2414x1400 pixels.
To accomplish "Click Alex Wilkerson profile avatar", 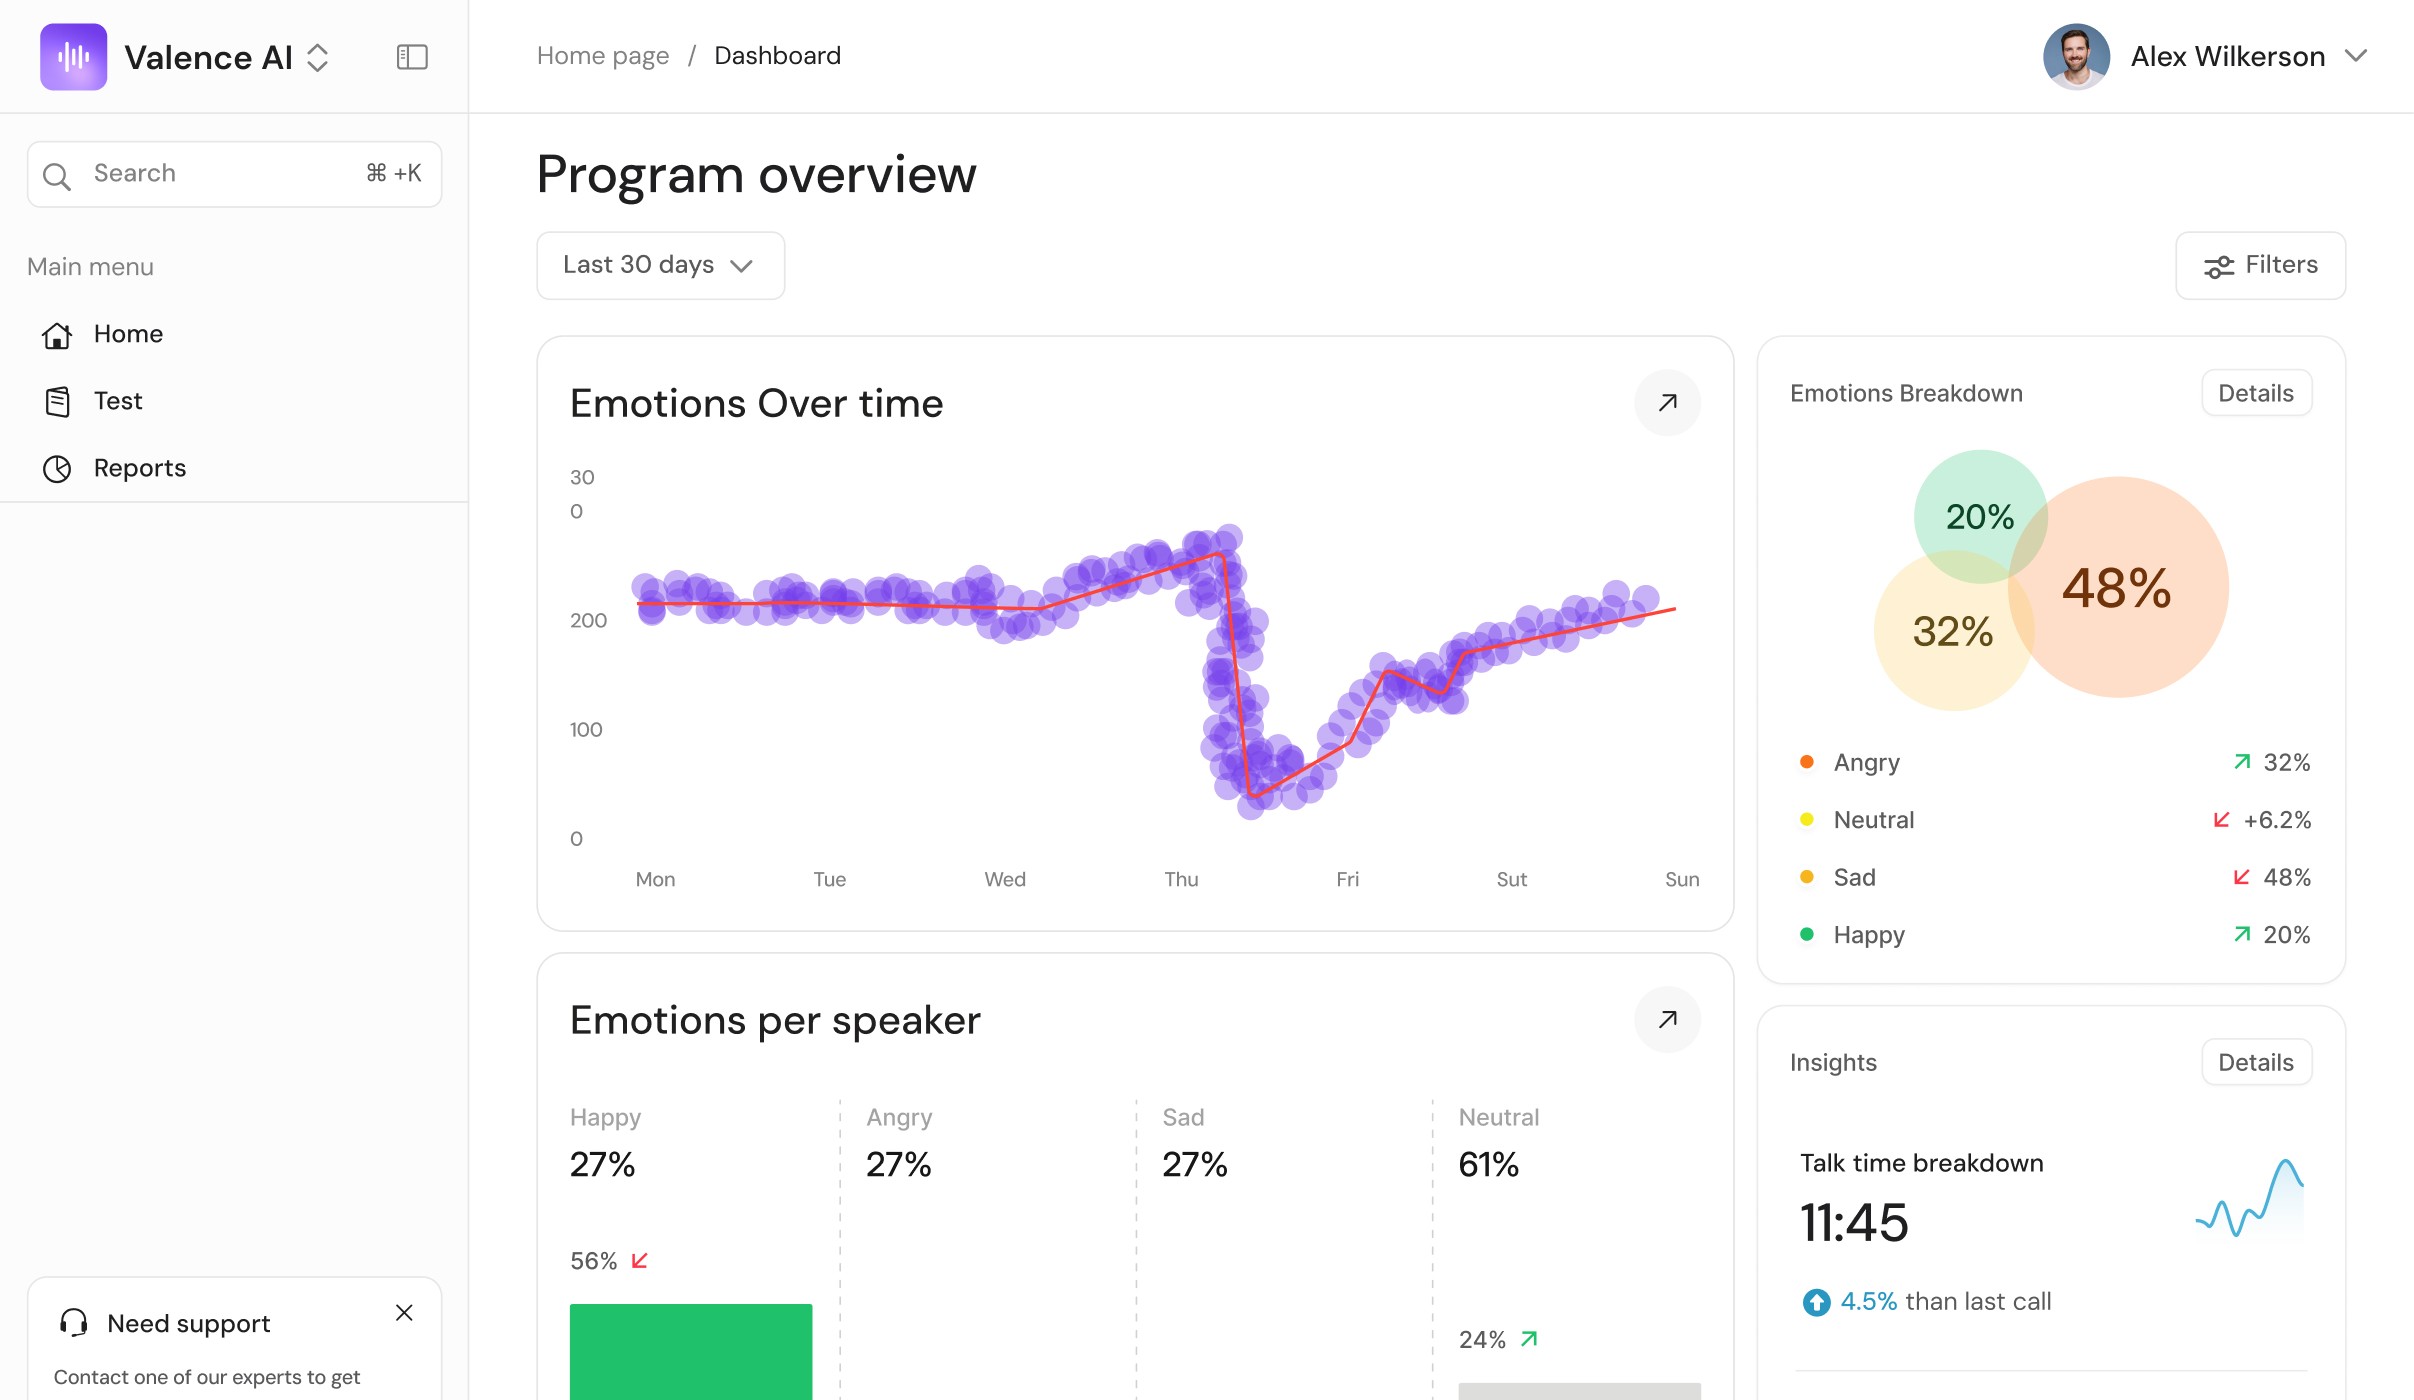I will [x=2075, y=57].
